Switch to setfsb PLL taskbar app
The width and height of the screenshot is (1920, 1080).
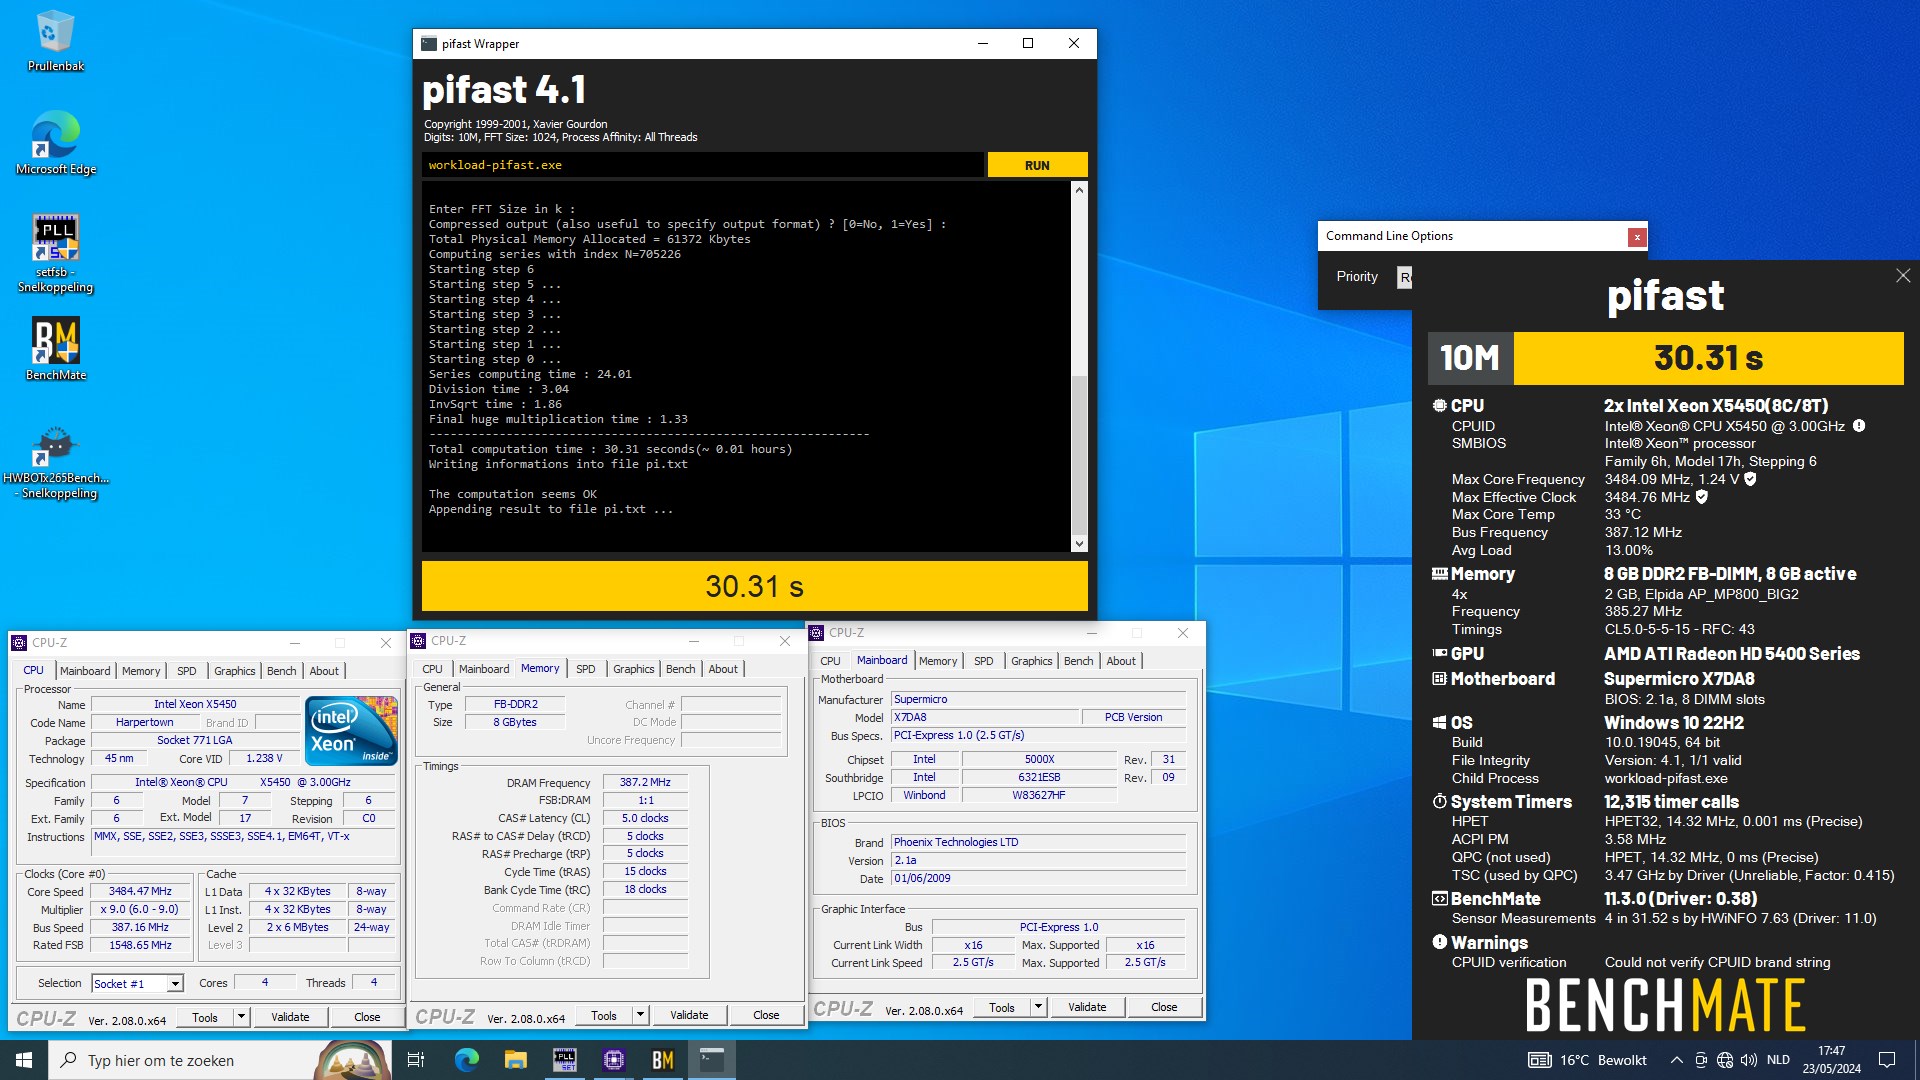tap(564, 1060)
